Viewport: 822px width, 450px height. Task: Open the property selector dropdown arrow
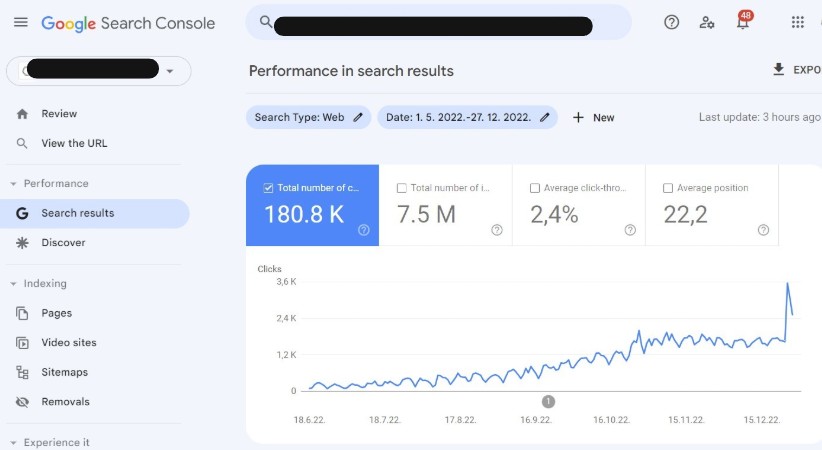[x=169, y=71]
